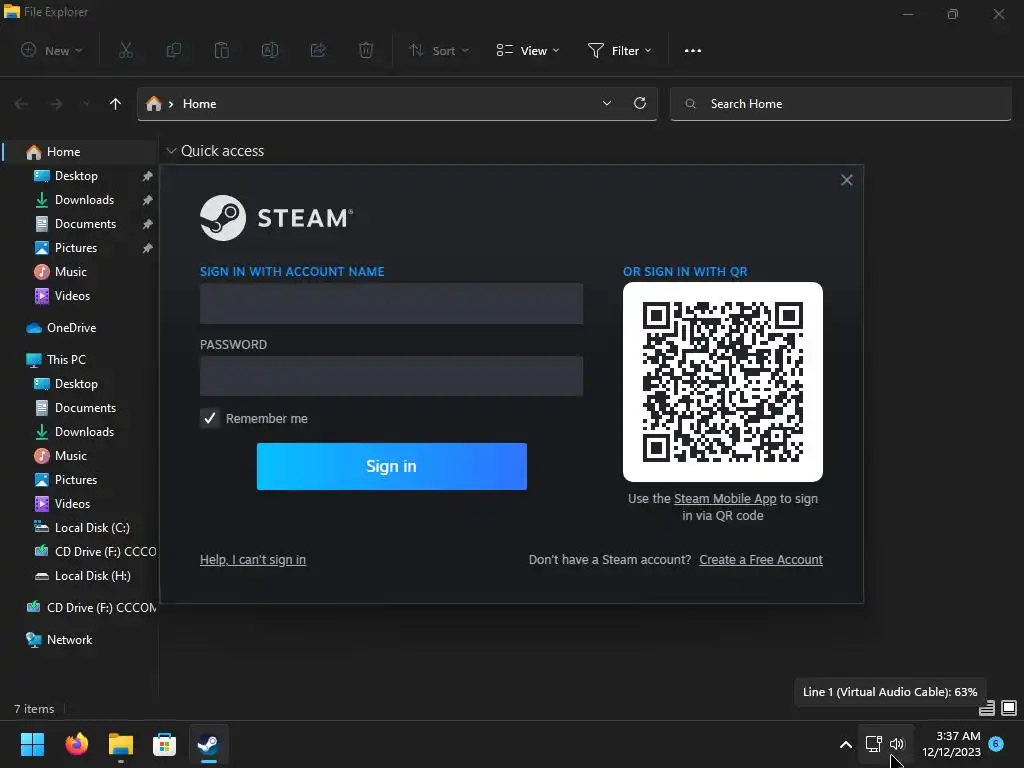Open the View dropdown
This screenshot has width=1024, height=768.
(x=528, y=50)
